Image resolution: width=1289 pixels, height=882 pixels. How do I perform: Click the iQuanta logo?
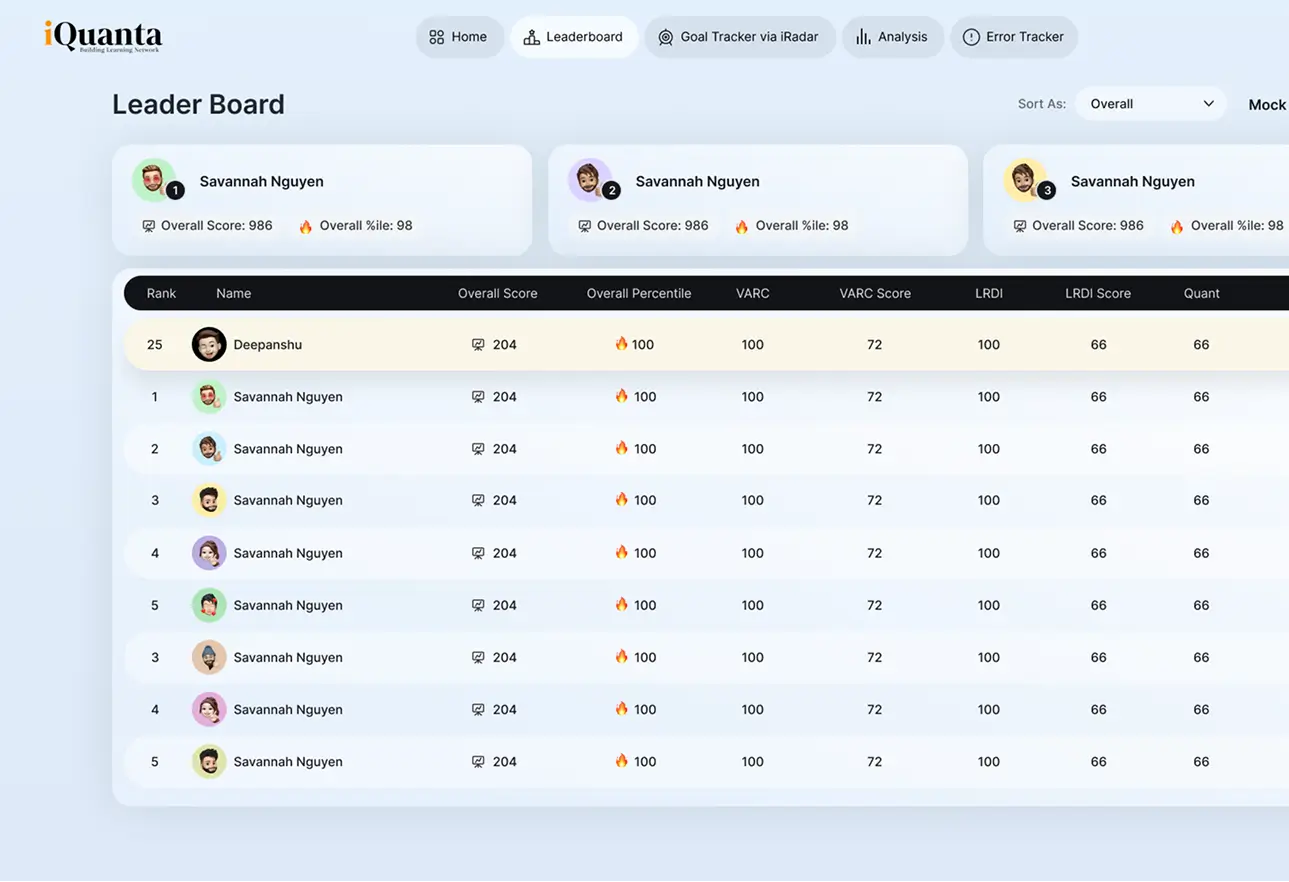[x=103, y=36]
